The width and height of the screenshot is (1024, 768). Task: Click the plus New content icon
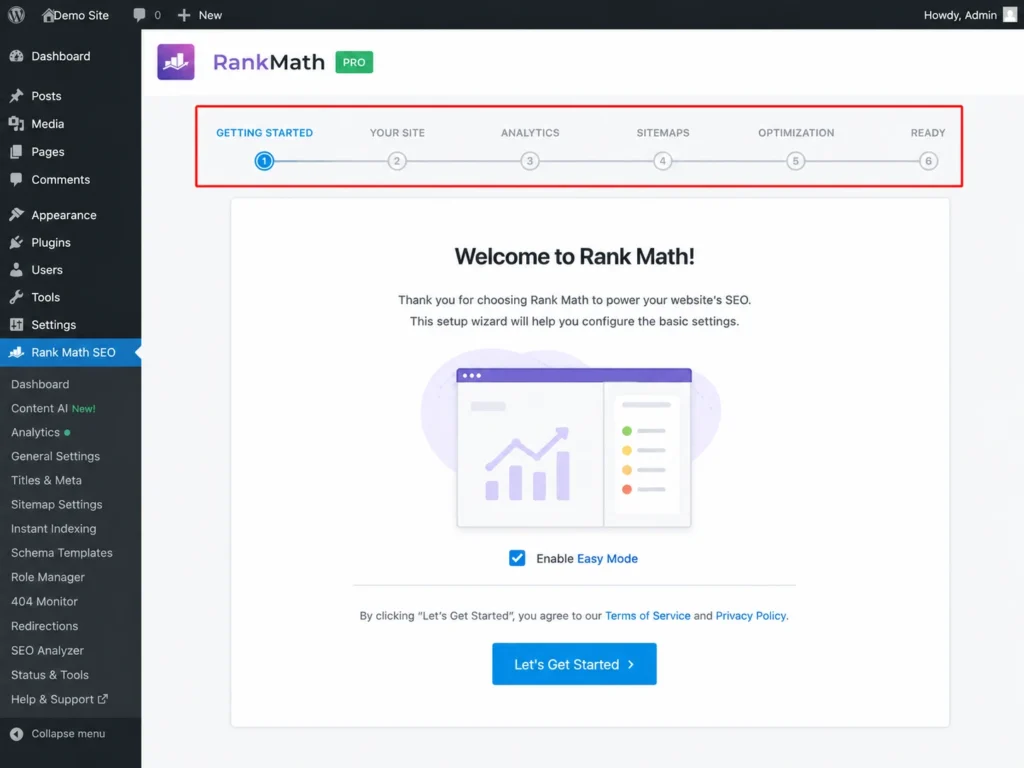pos(184,15)
